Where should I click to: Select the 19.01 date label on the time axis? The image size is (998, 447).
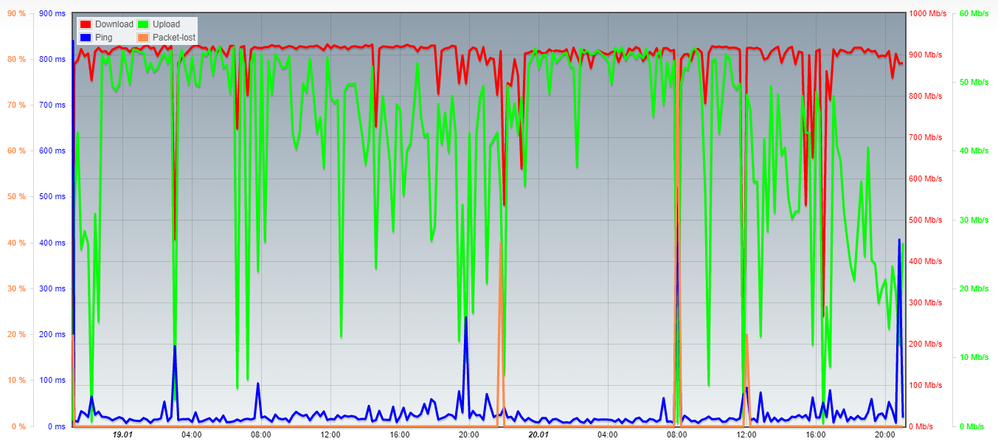coord(122,436)
